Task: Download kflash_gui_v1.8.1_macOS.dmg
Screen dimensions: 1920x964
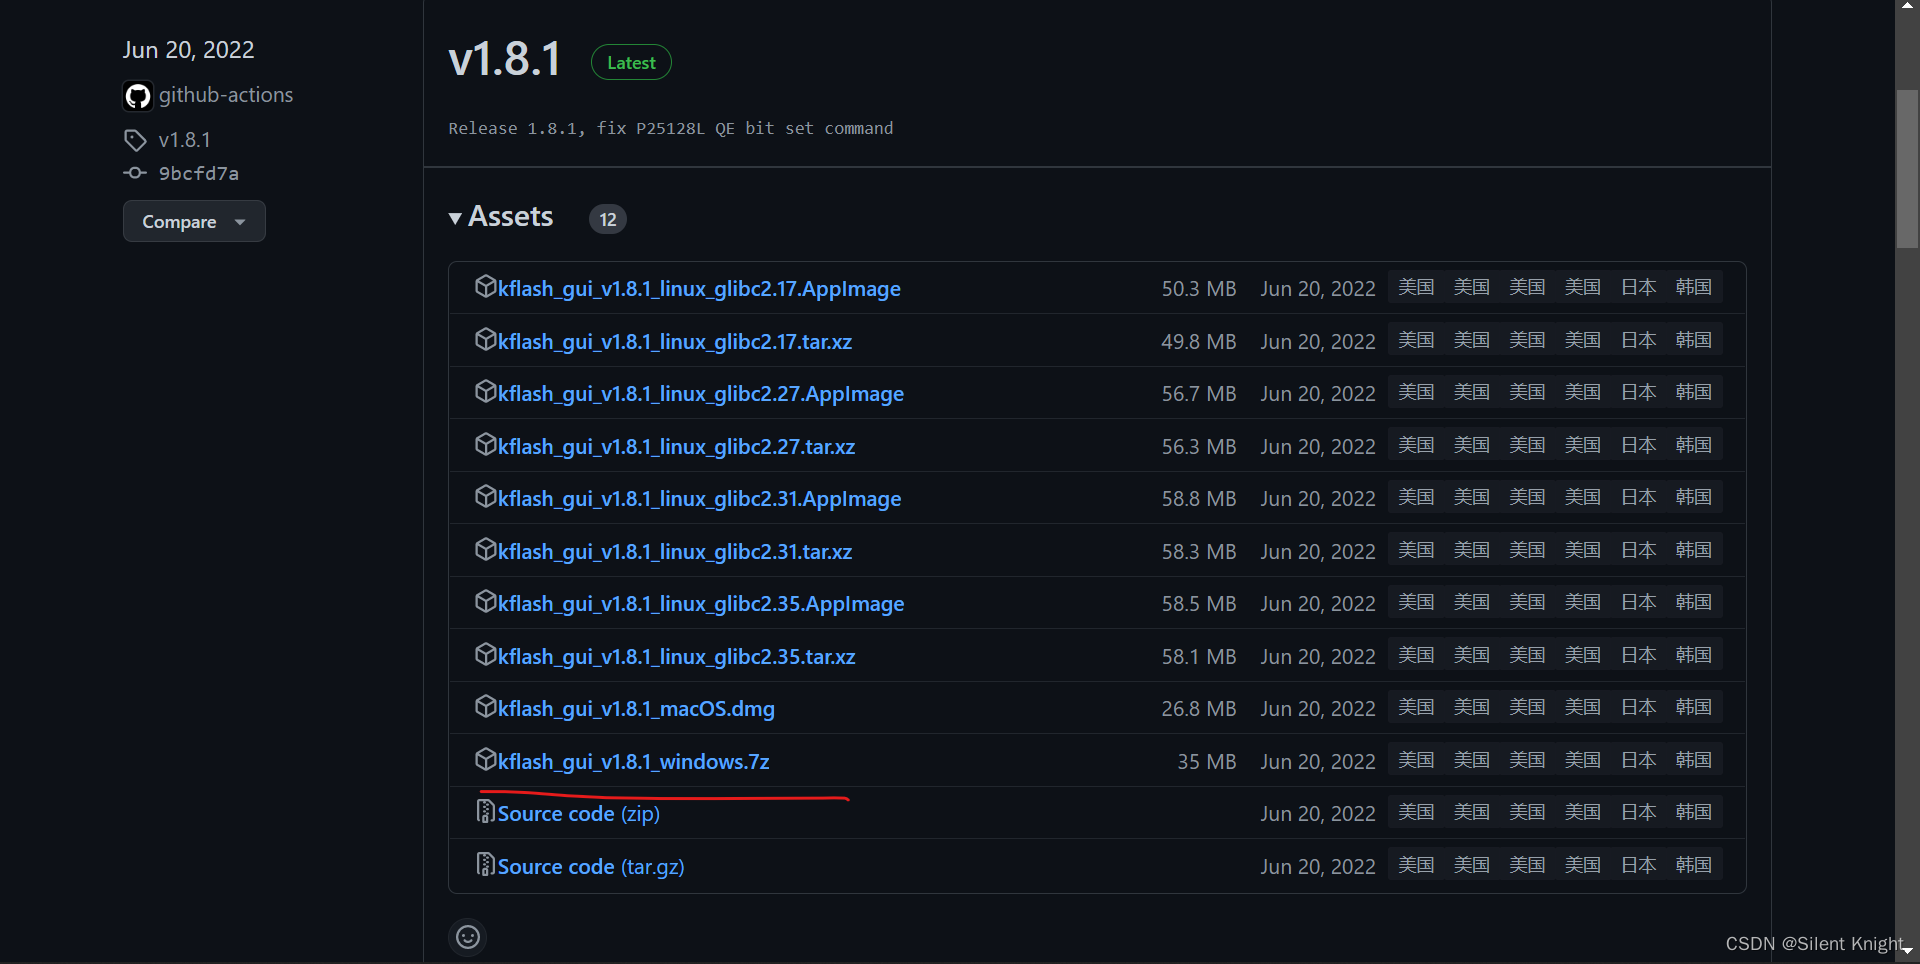Action: coord(636,709)
